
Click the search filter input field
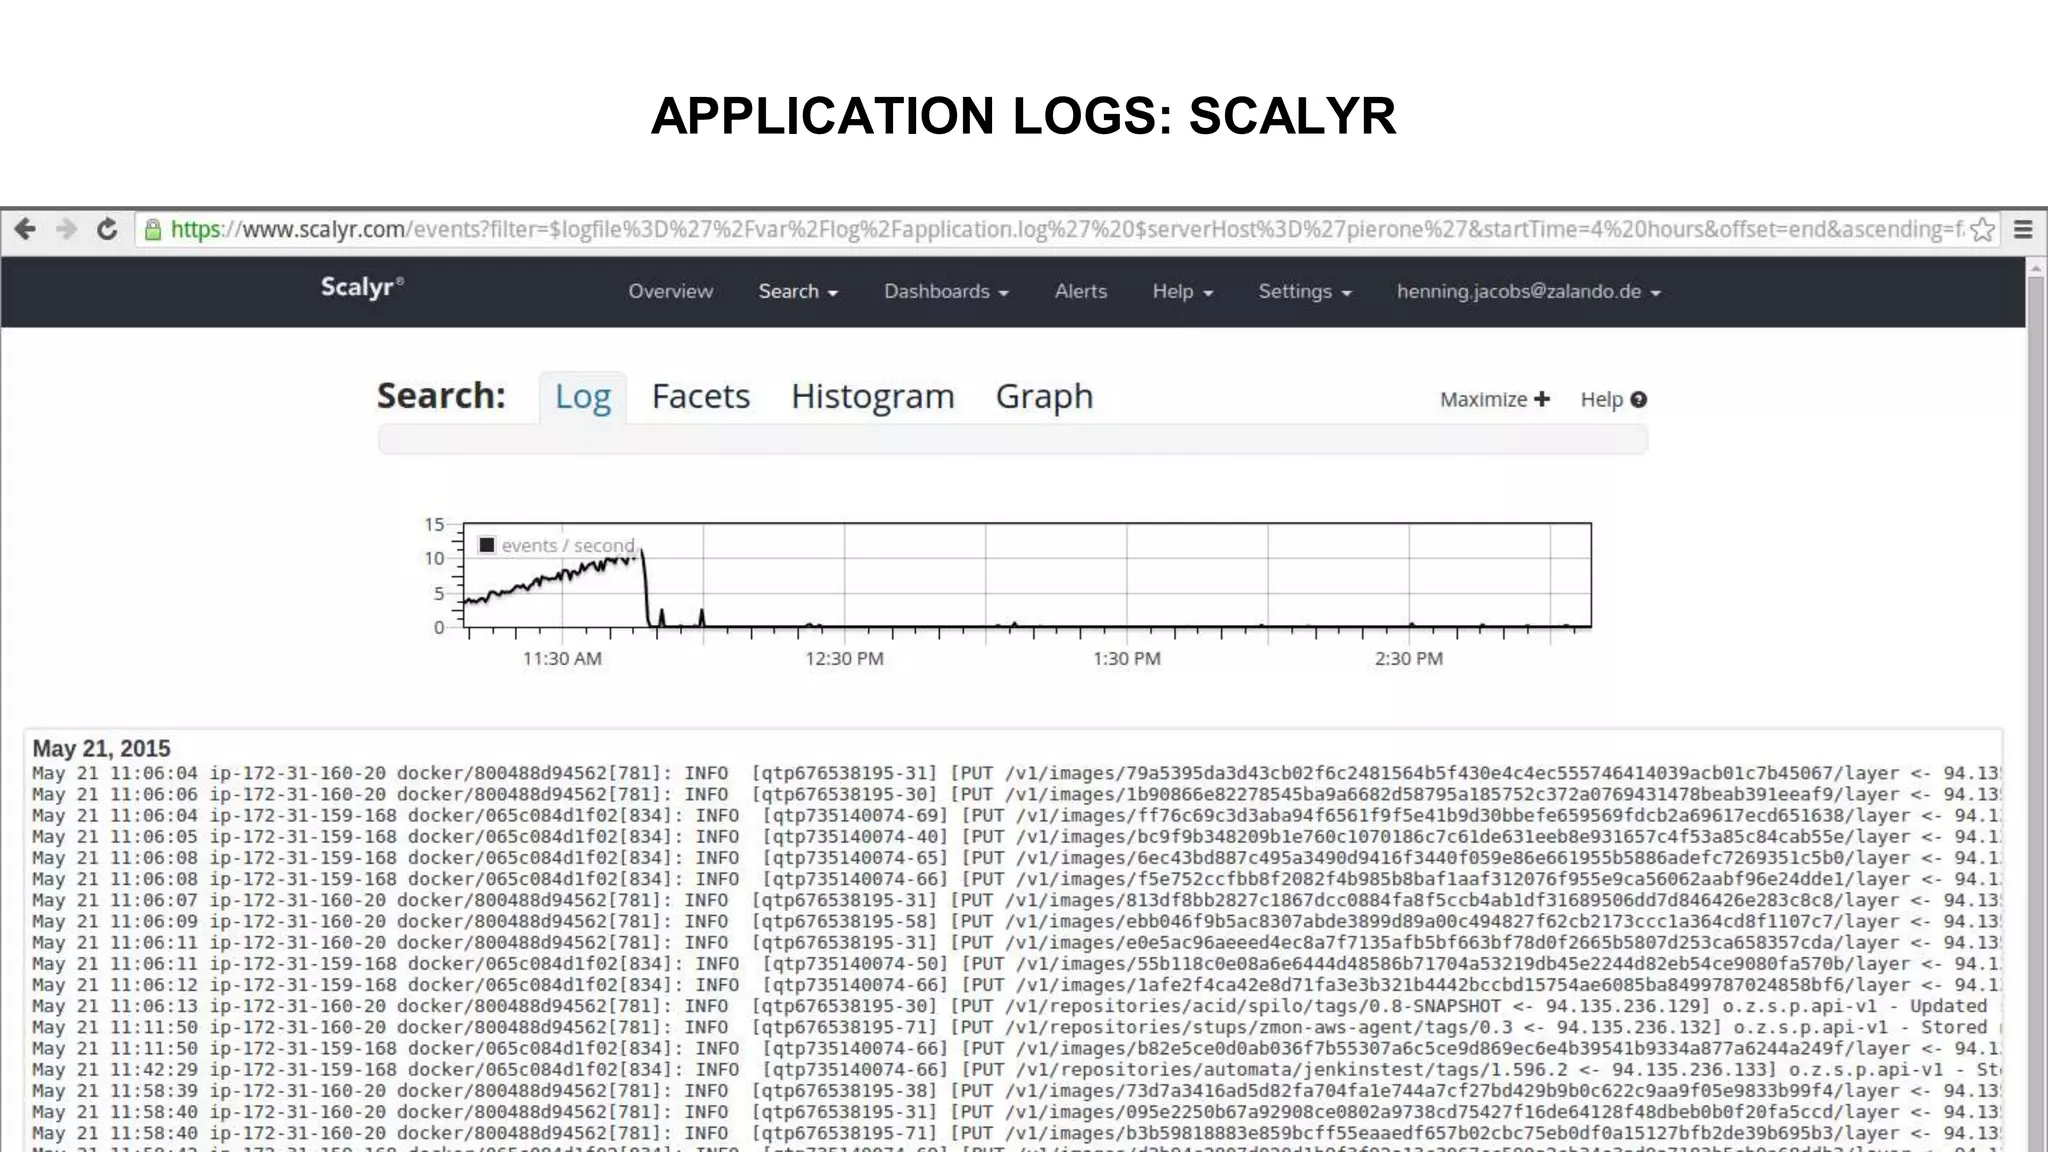1012,439
